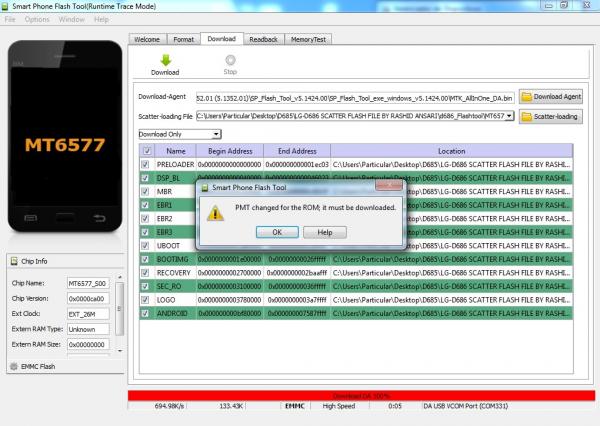Open the File menu
Image resolution: width=600 pixels, height=426 pixels.
click(x=10, y=20)
